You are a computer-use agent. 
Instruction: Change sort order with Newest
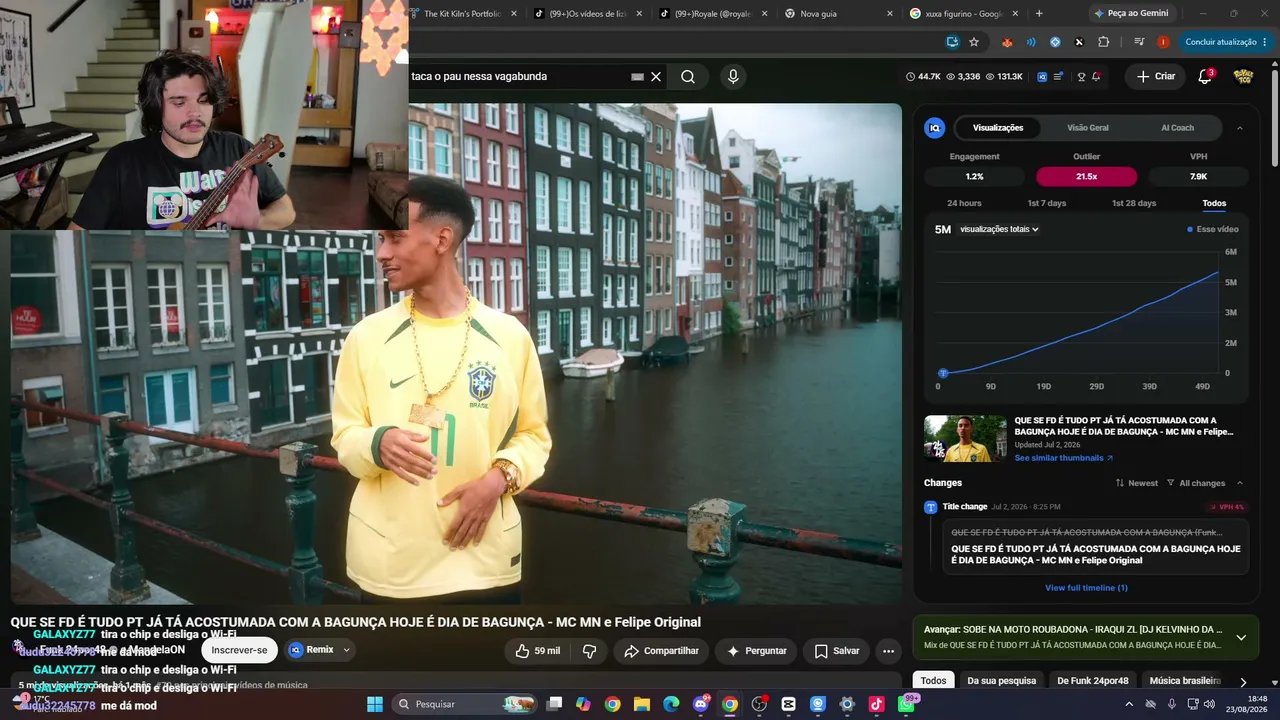[1137, 483]
